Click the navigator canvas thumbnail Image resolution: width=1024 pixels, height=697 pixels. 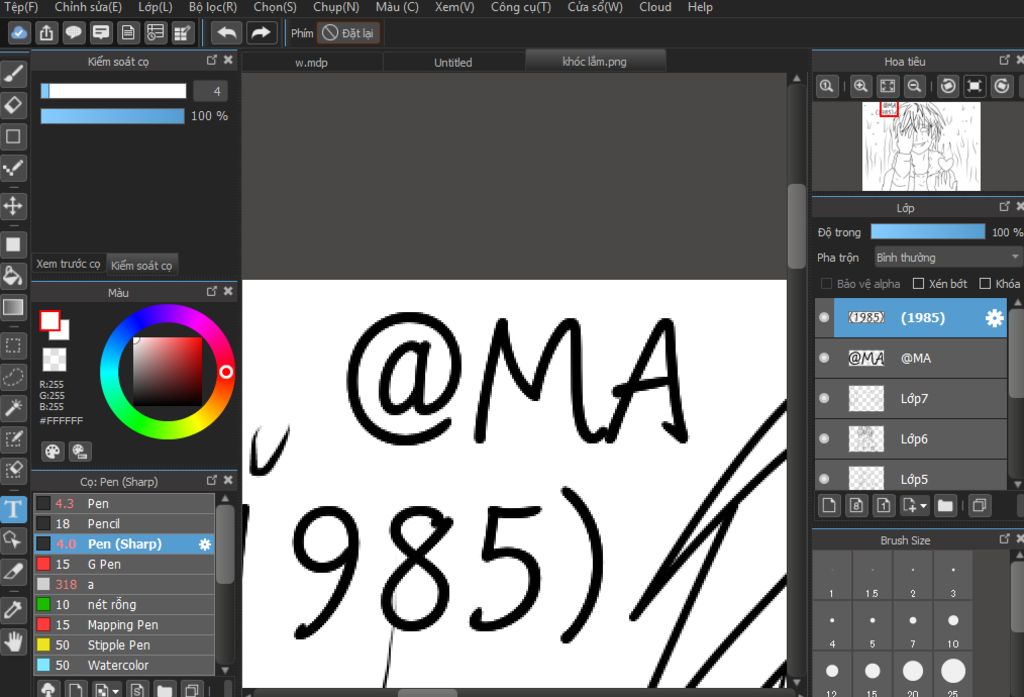pos(921,146)
